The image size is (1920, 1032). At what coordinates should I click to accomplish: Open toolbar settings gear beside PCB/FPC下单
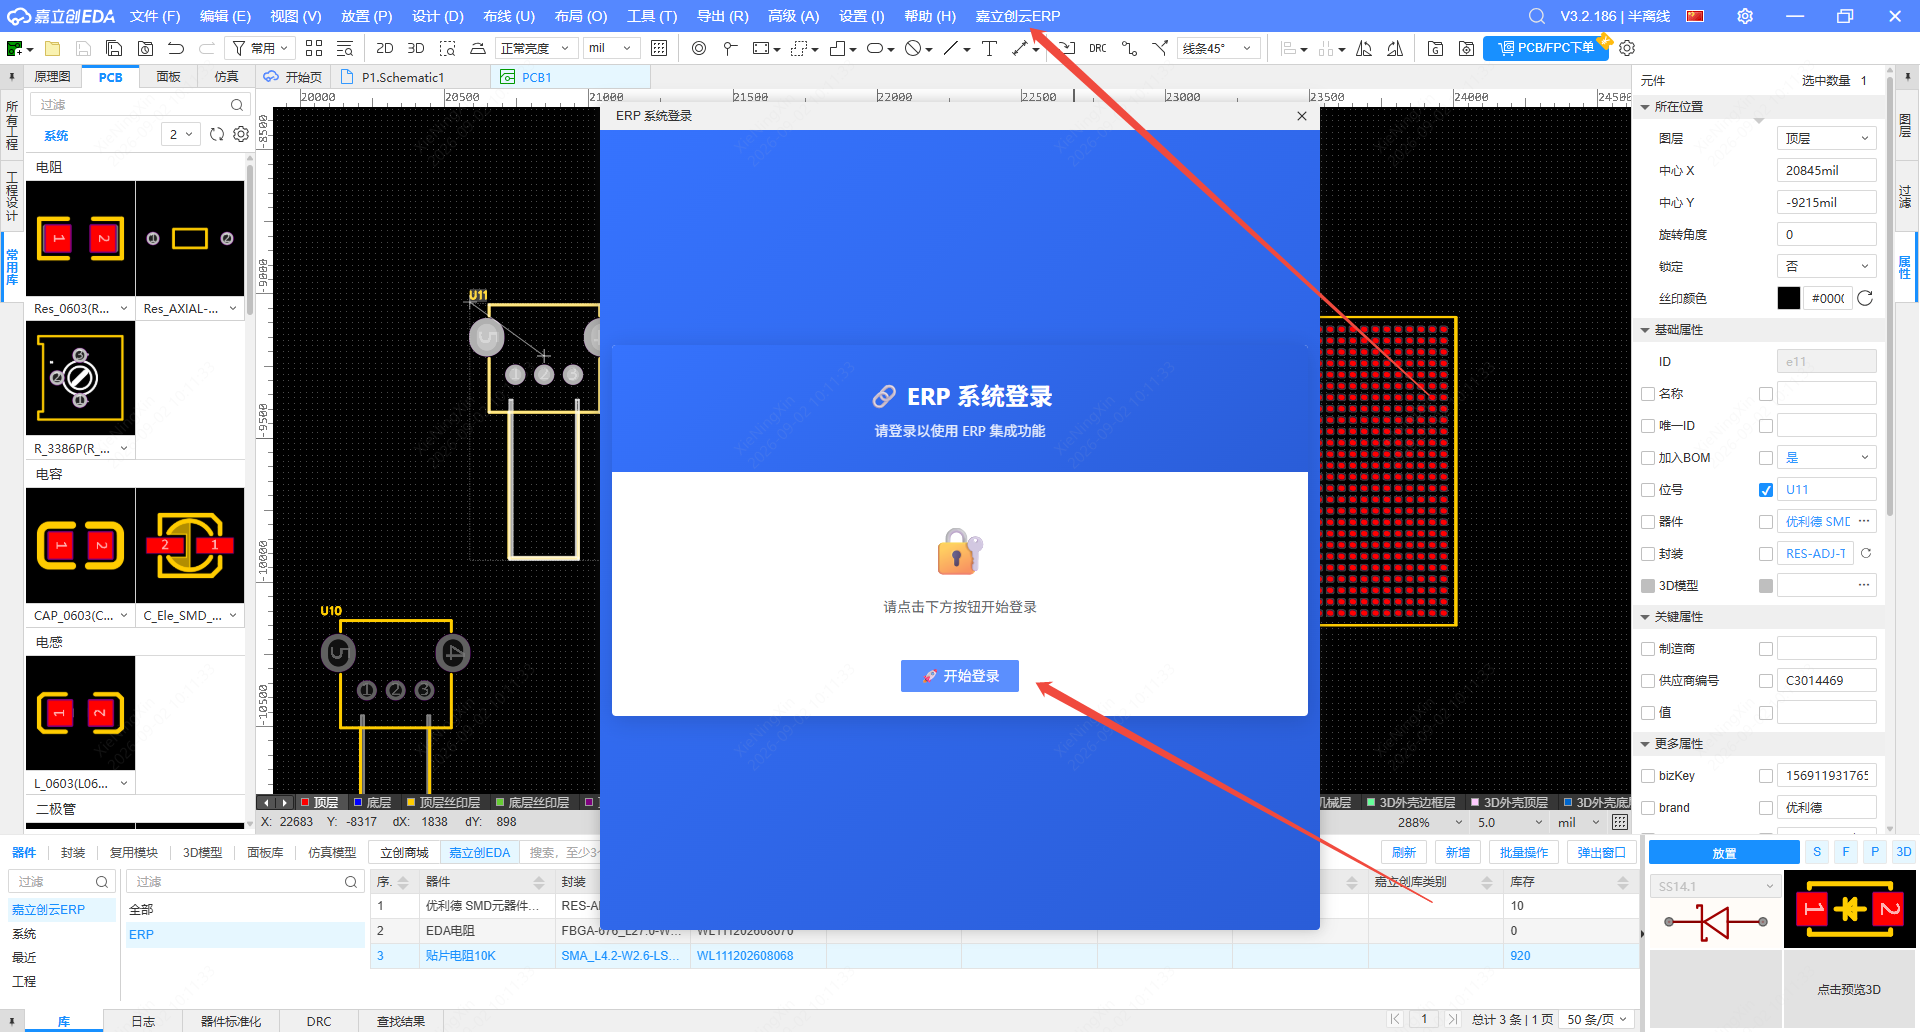[x=1627, y=48]
